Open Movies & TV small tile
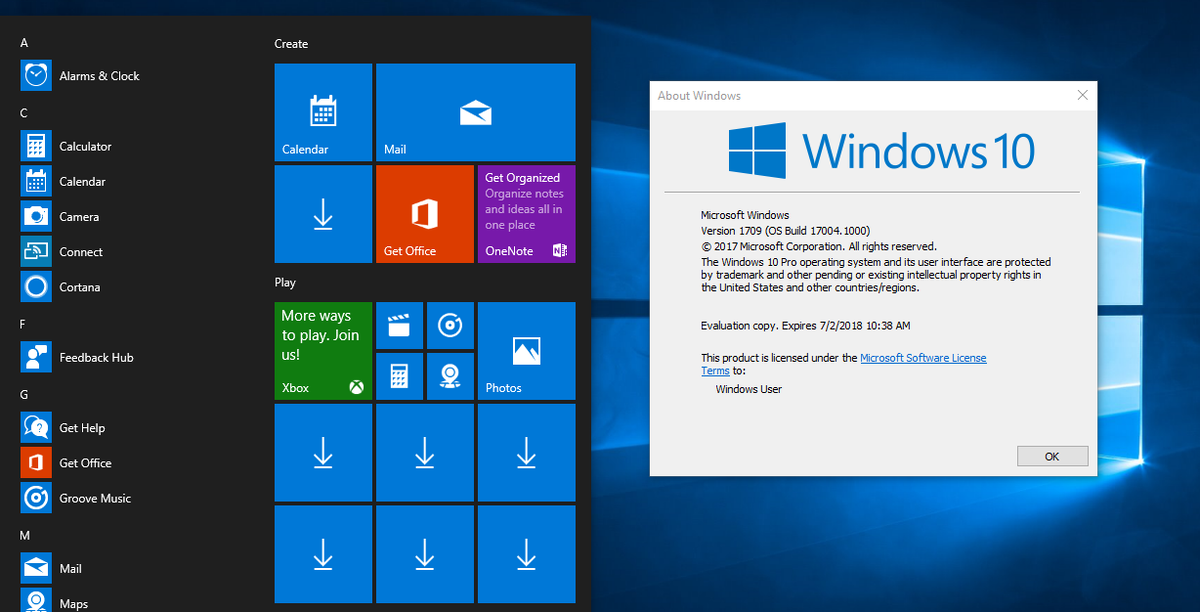Image resolution: width=1200 pixels, height=612 pixels. (x=399, y=326)
